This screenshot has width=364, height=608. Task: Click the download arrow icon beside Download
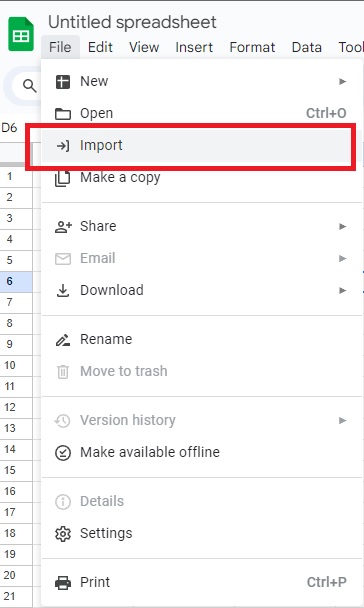(63, 290)
